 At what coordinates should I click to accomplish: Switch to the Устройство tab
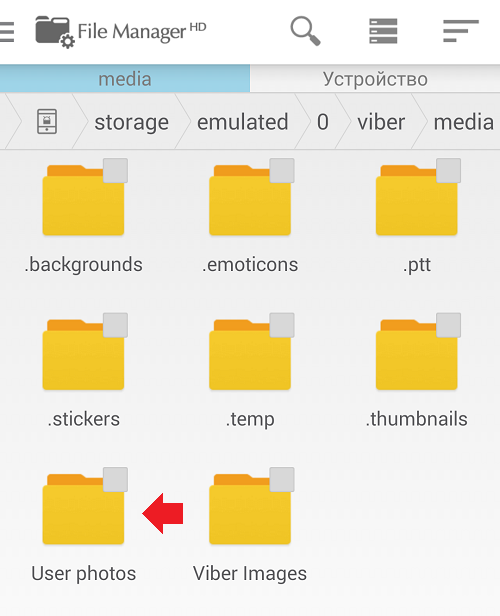(x=375, y=79)
